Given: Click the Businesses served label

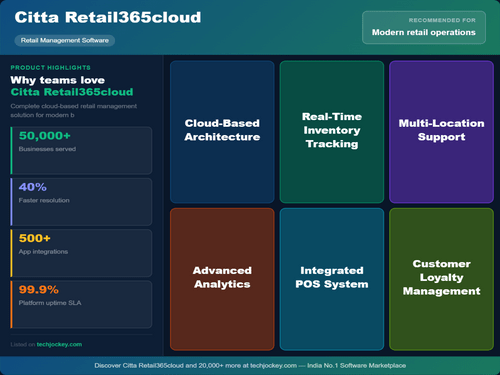Looking at the screenshot, I should (x=47, y=149).
